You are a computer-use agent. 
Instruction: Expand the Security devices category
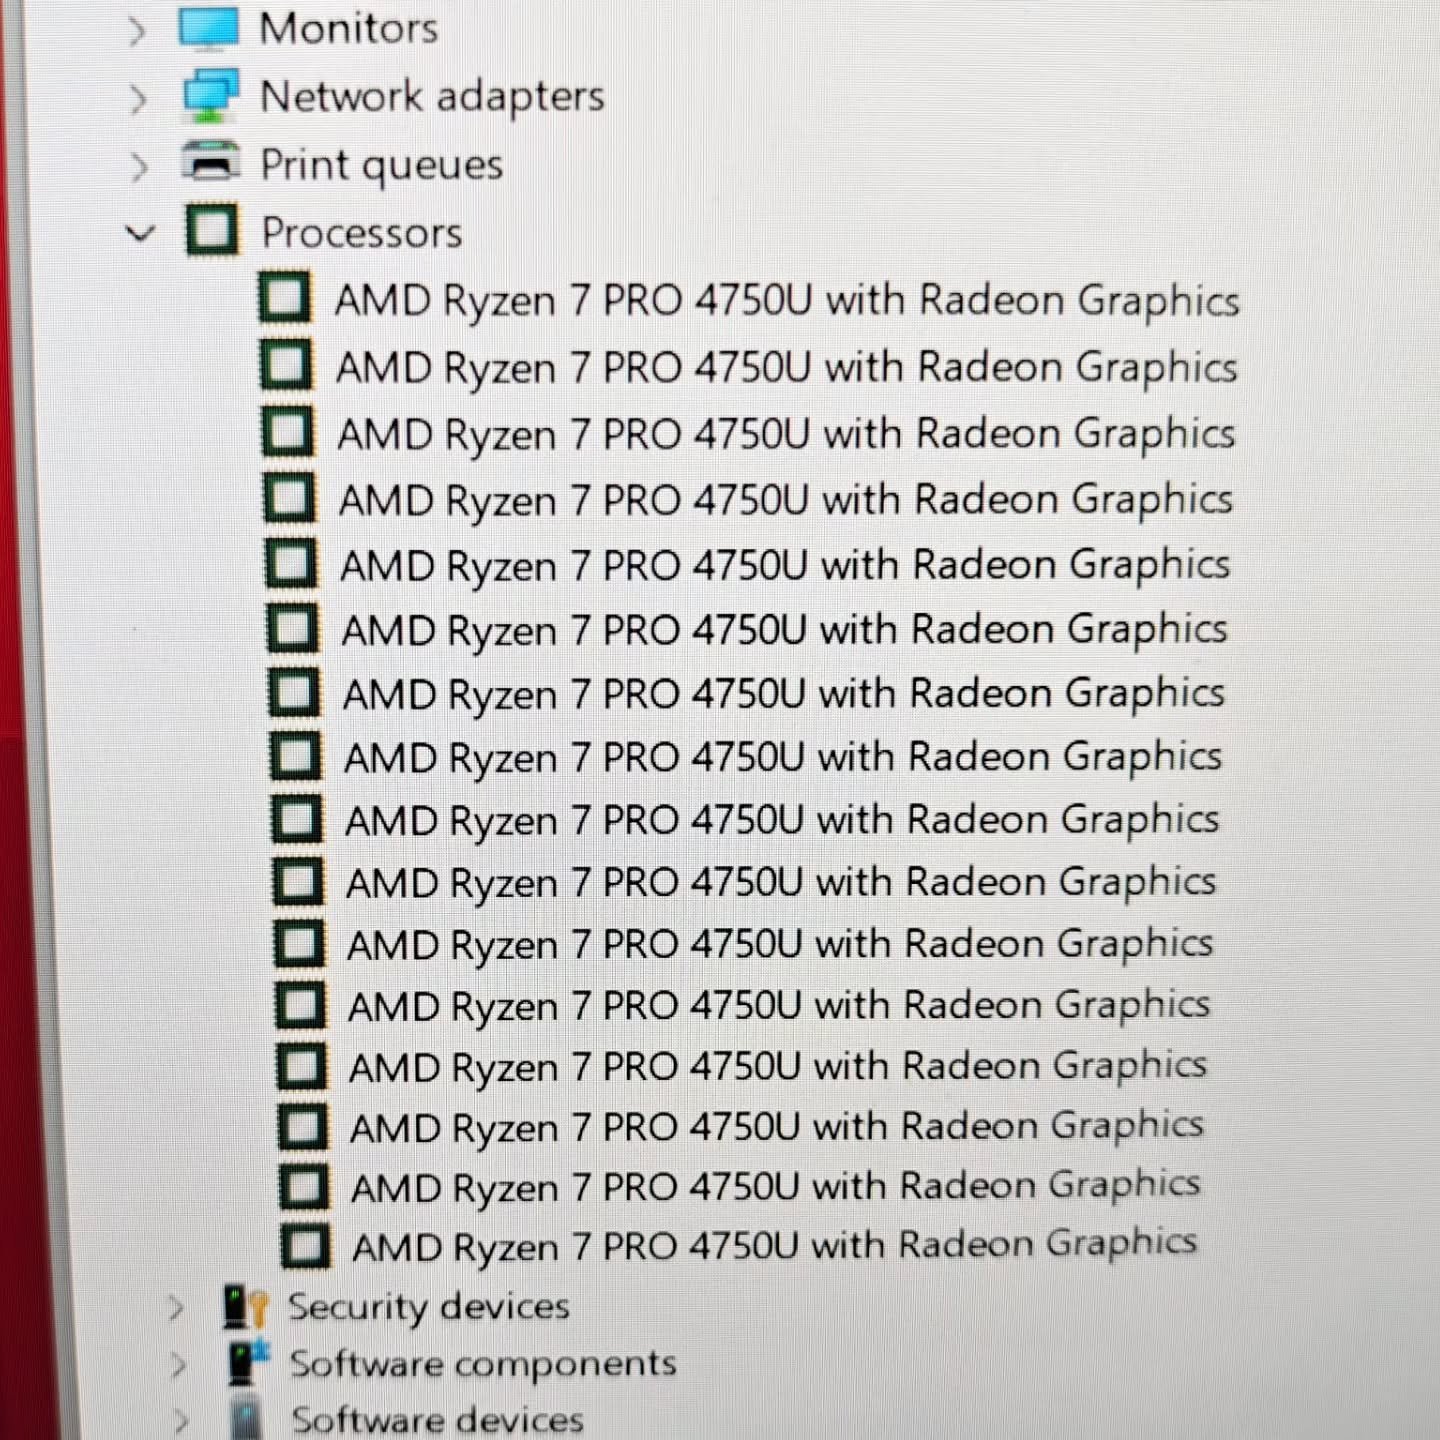click(177, 1307)
